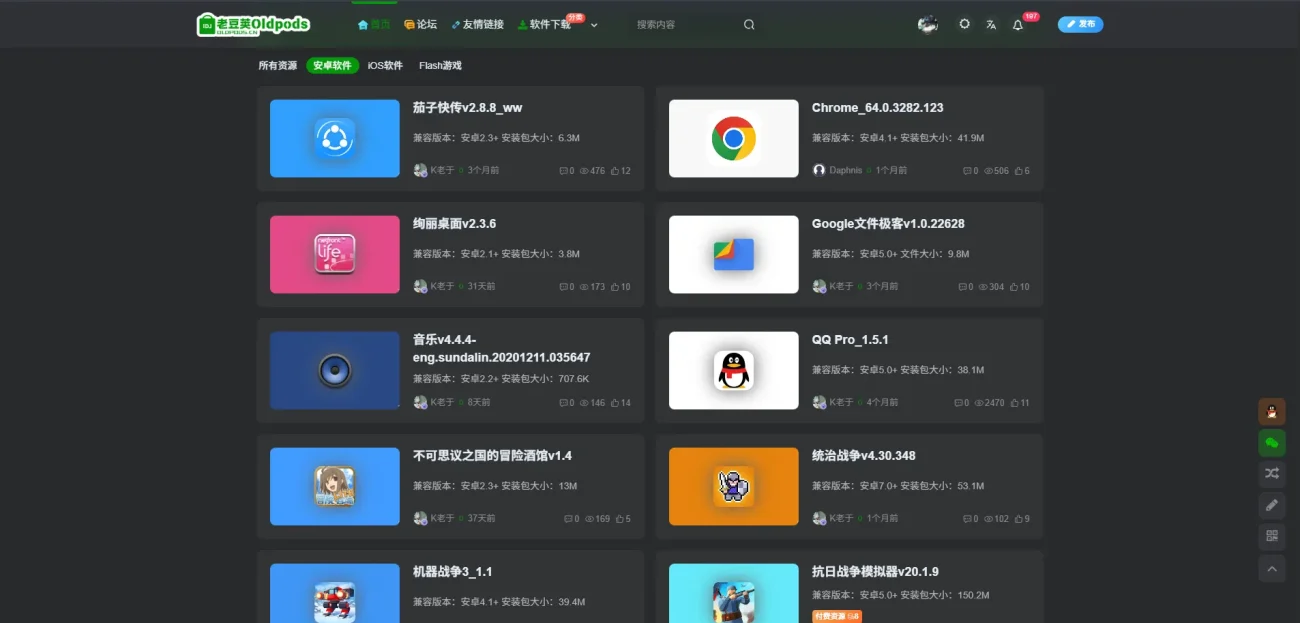Open title Google文件极客v1.0.22628
Image resolution: width=1300 pixels, height=623 pixels.
tap(888, 224)
